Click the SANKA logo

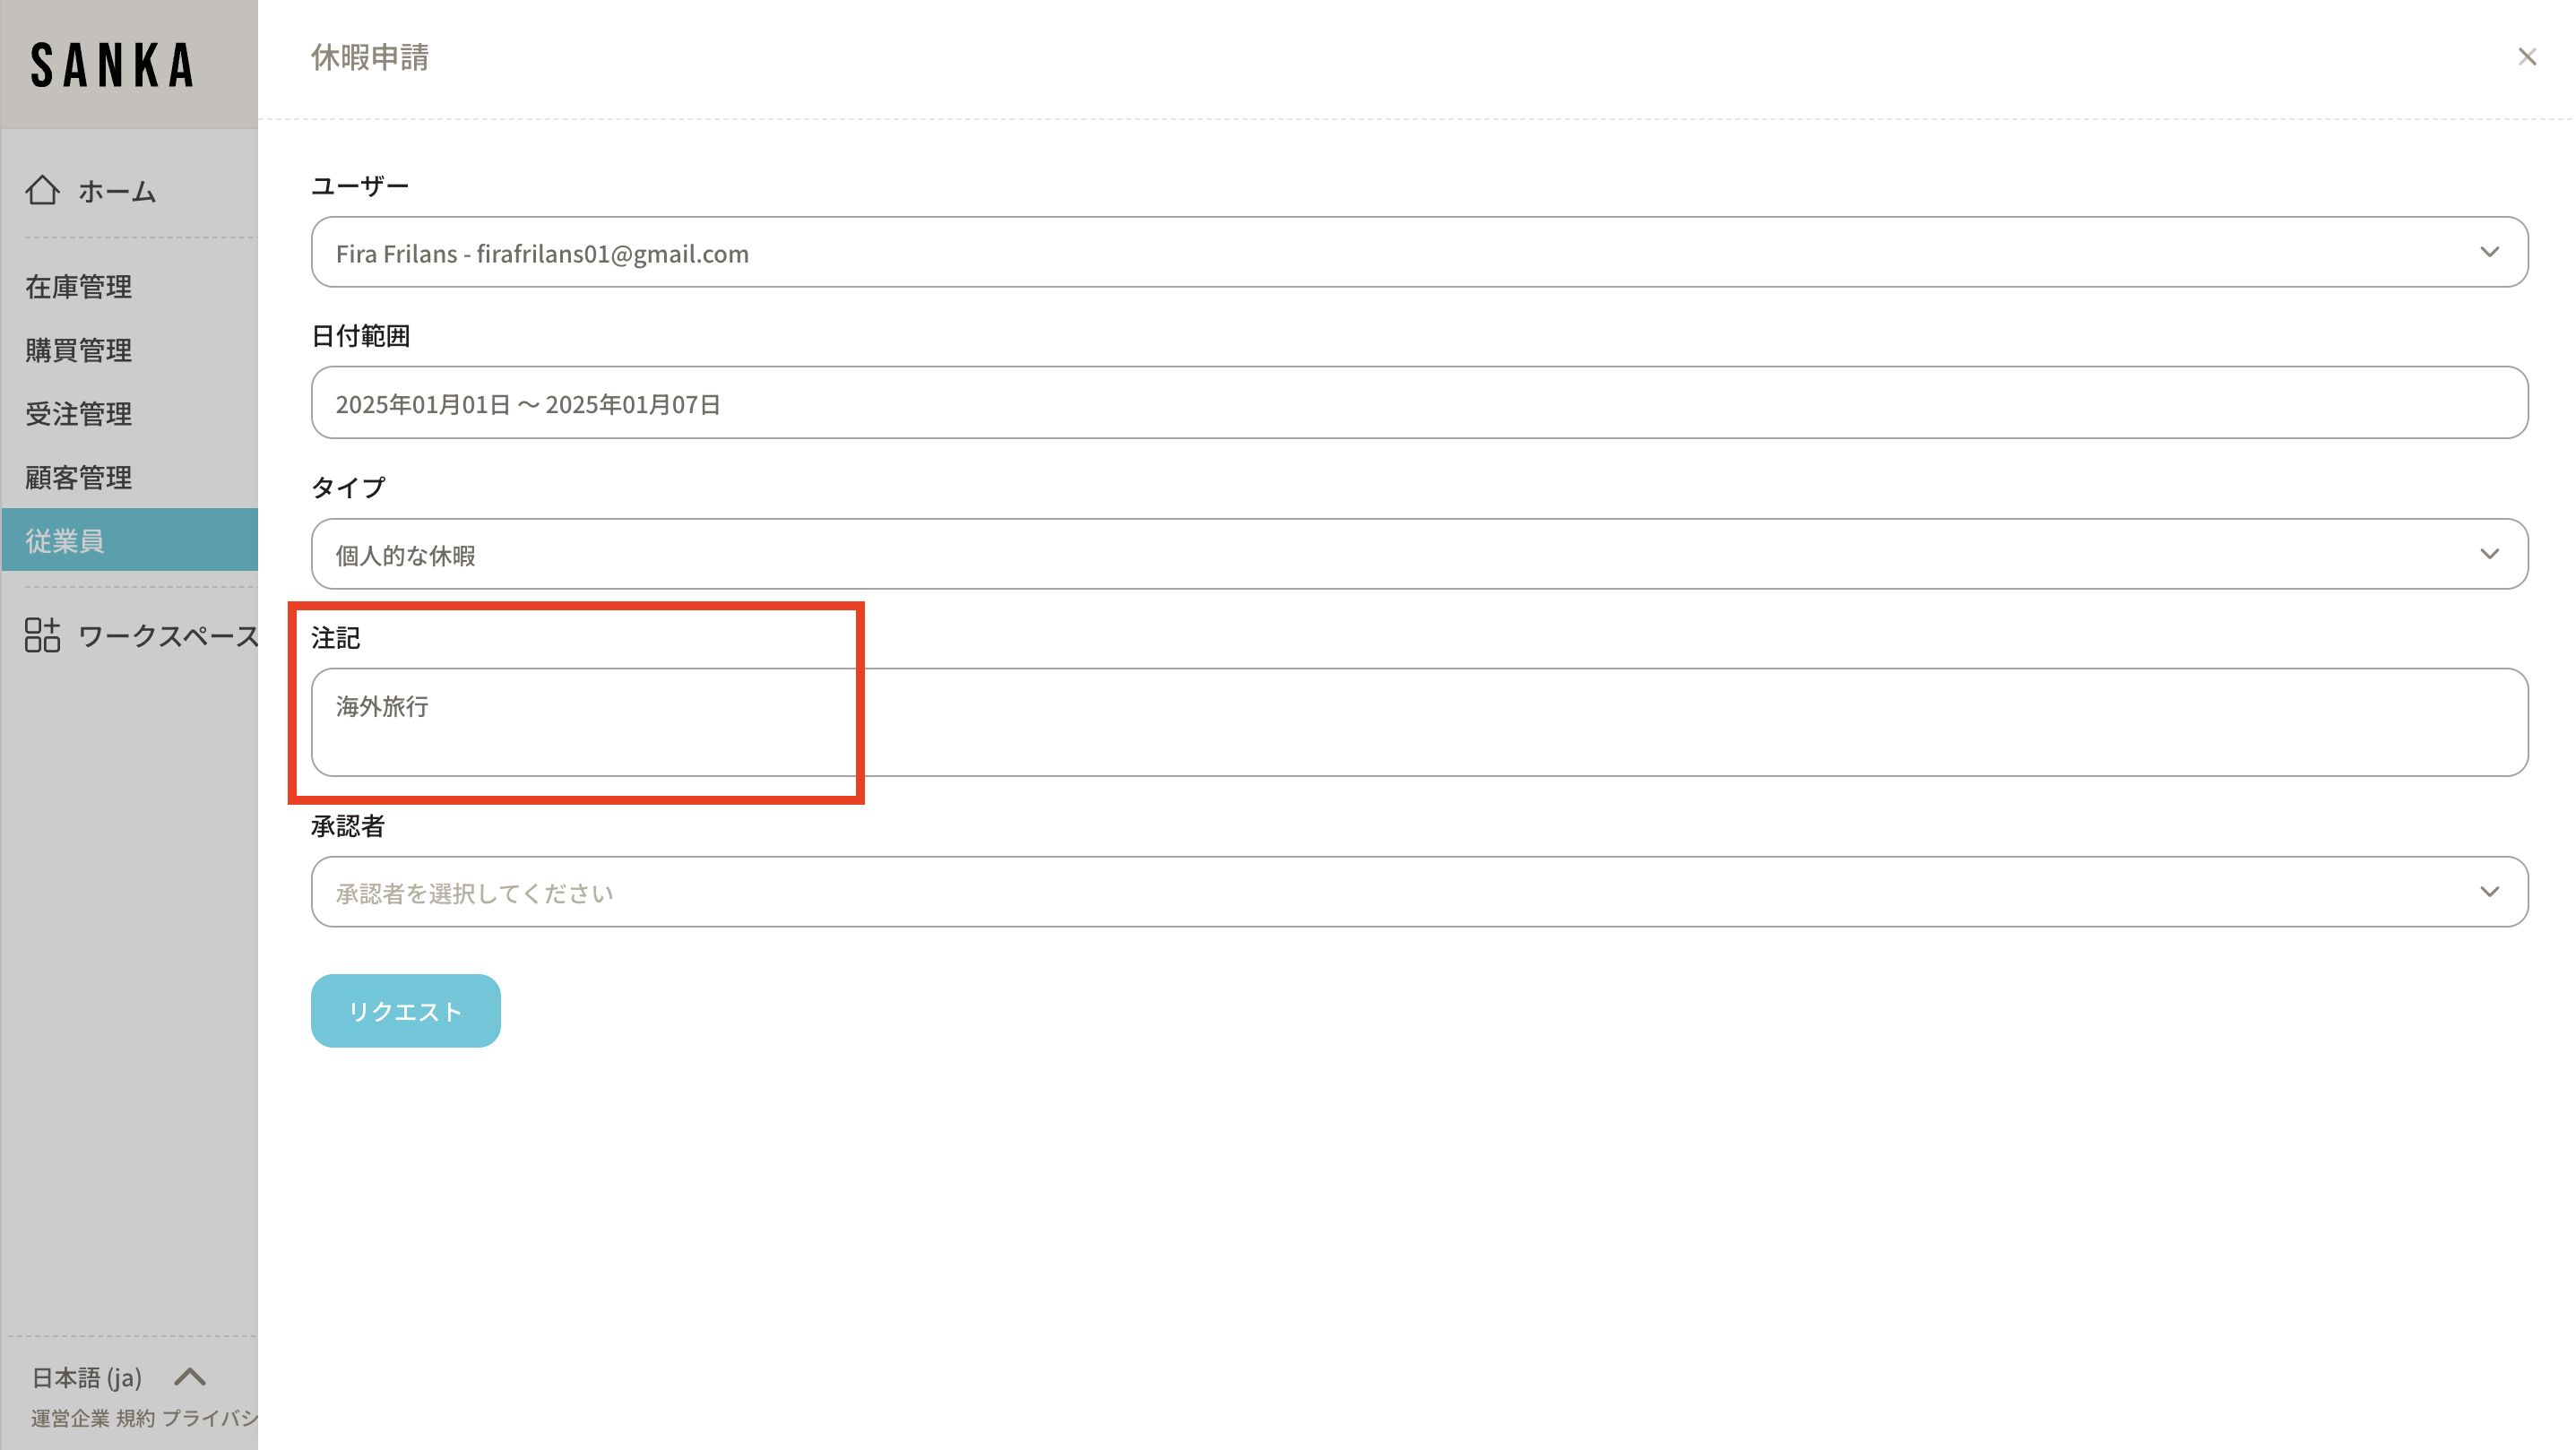tap(112, 65)
